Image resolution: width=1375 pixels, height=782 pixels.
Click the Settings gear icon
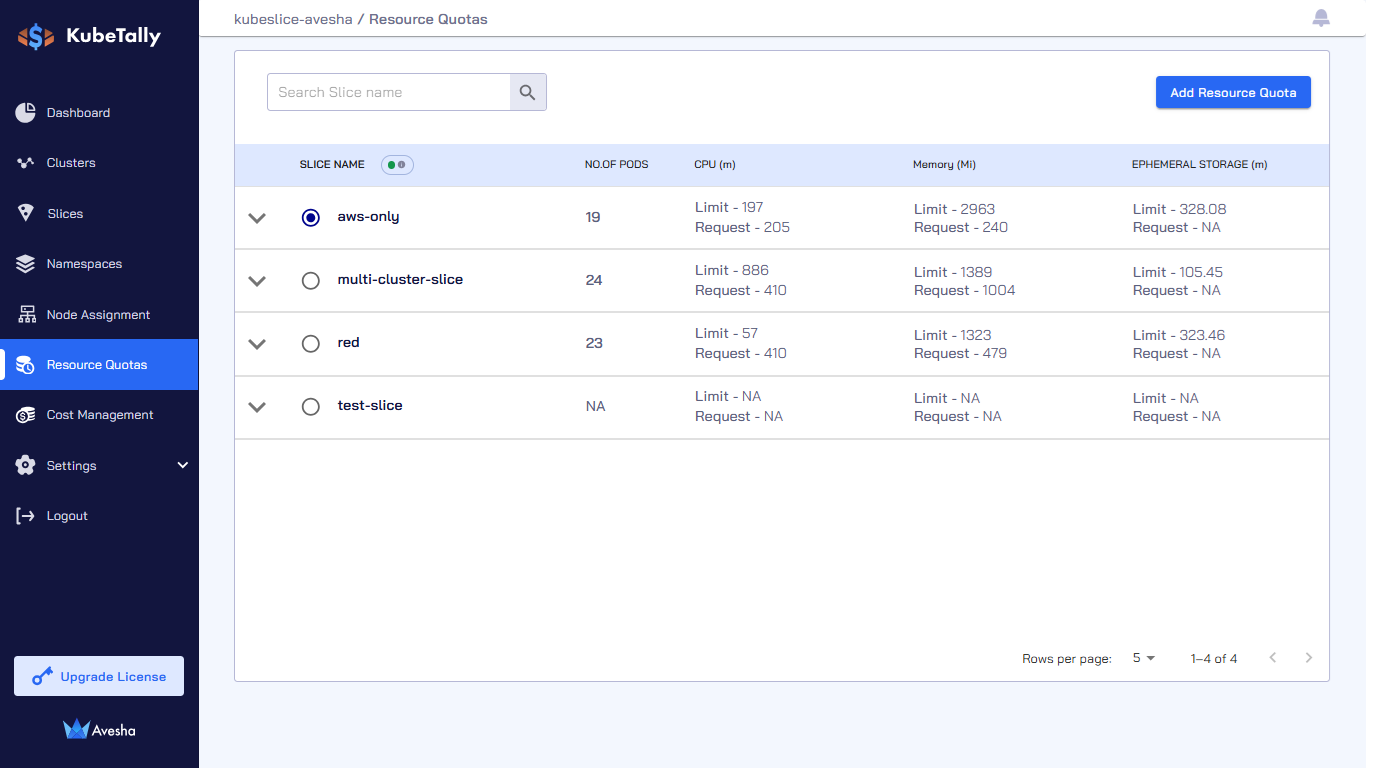coord(25,466)
